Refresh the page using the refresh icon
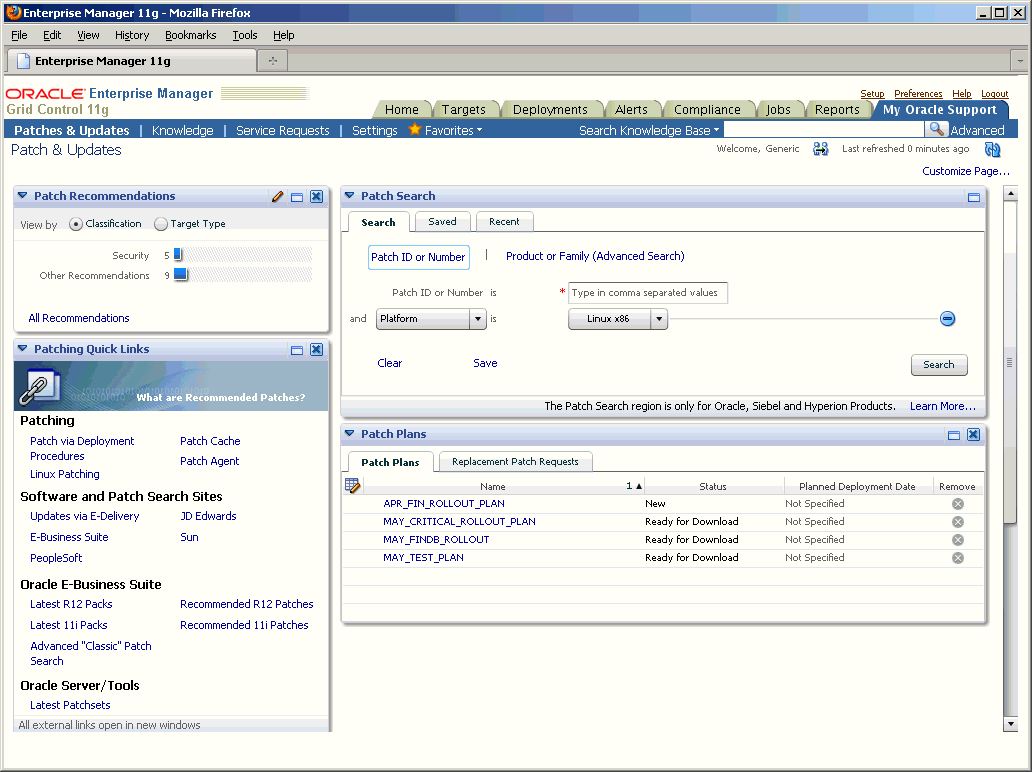This screenshot has height=772, width=1032. [x=991, y=148]
